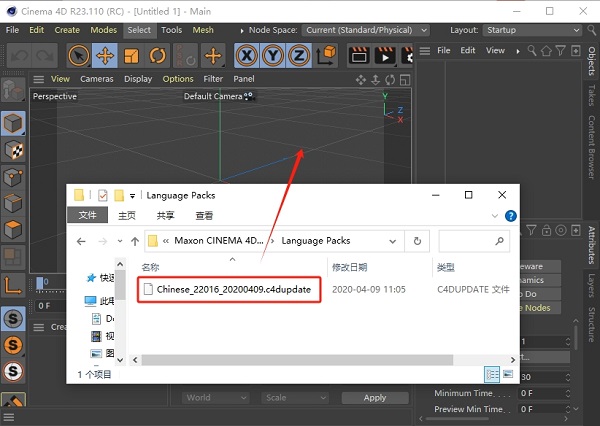Viewport: 600px width, 426px height.
Task: Toggle the Y axis lock
Action: point(273,56)
